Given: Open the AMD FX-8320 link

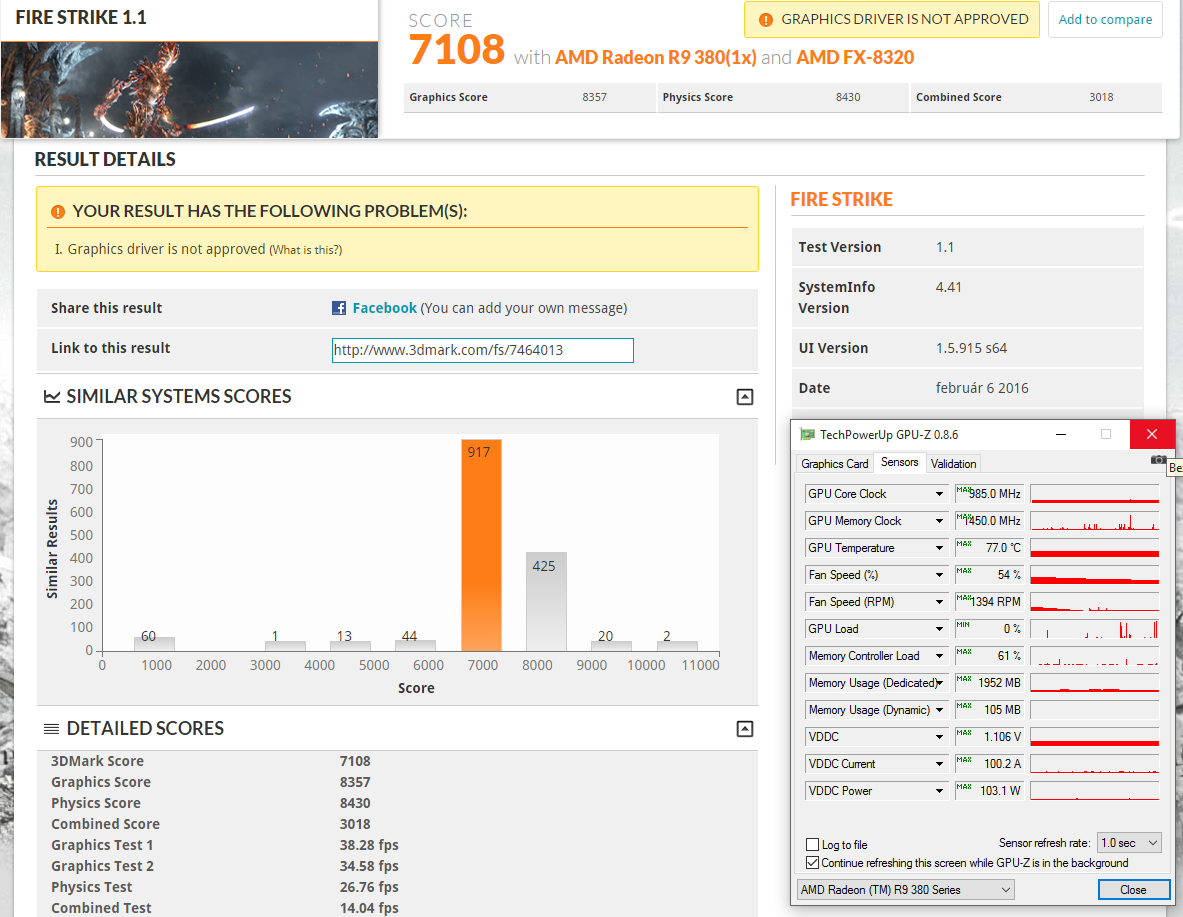Looking at the screenshot, I should click(855, 57).
